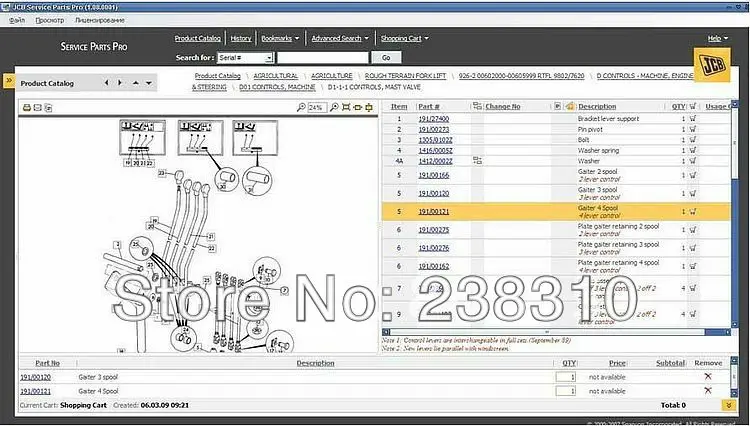Open AGRICULTURAL breadcrumb link

pos(276,76)
